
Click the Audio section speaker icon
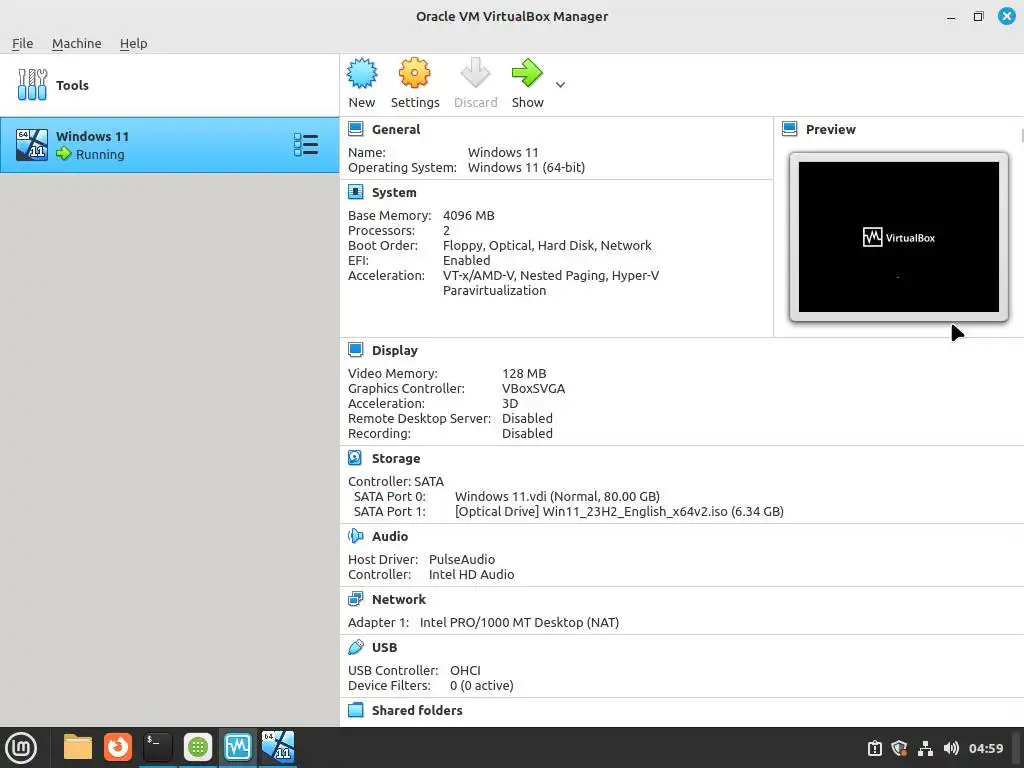356,536
